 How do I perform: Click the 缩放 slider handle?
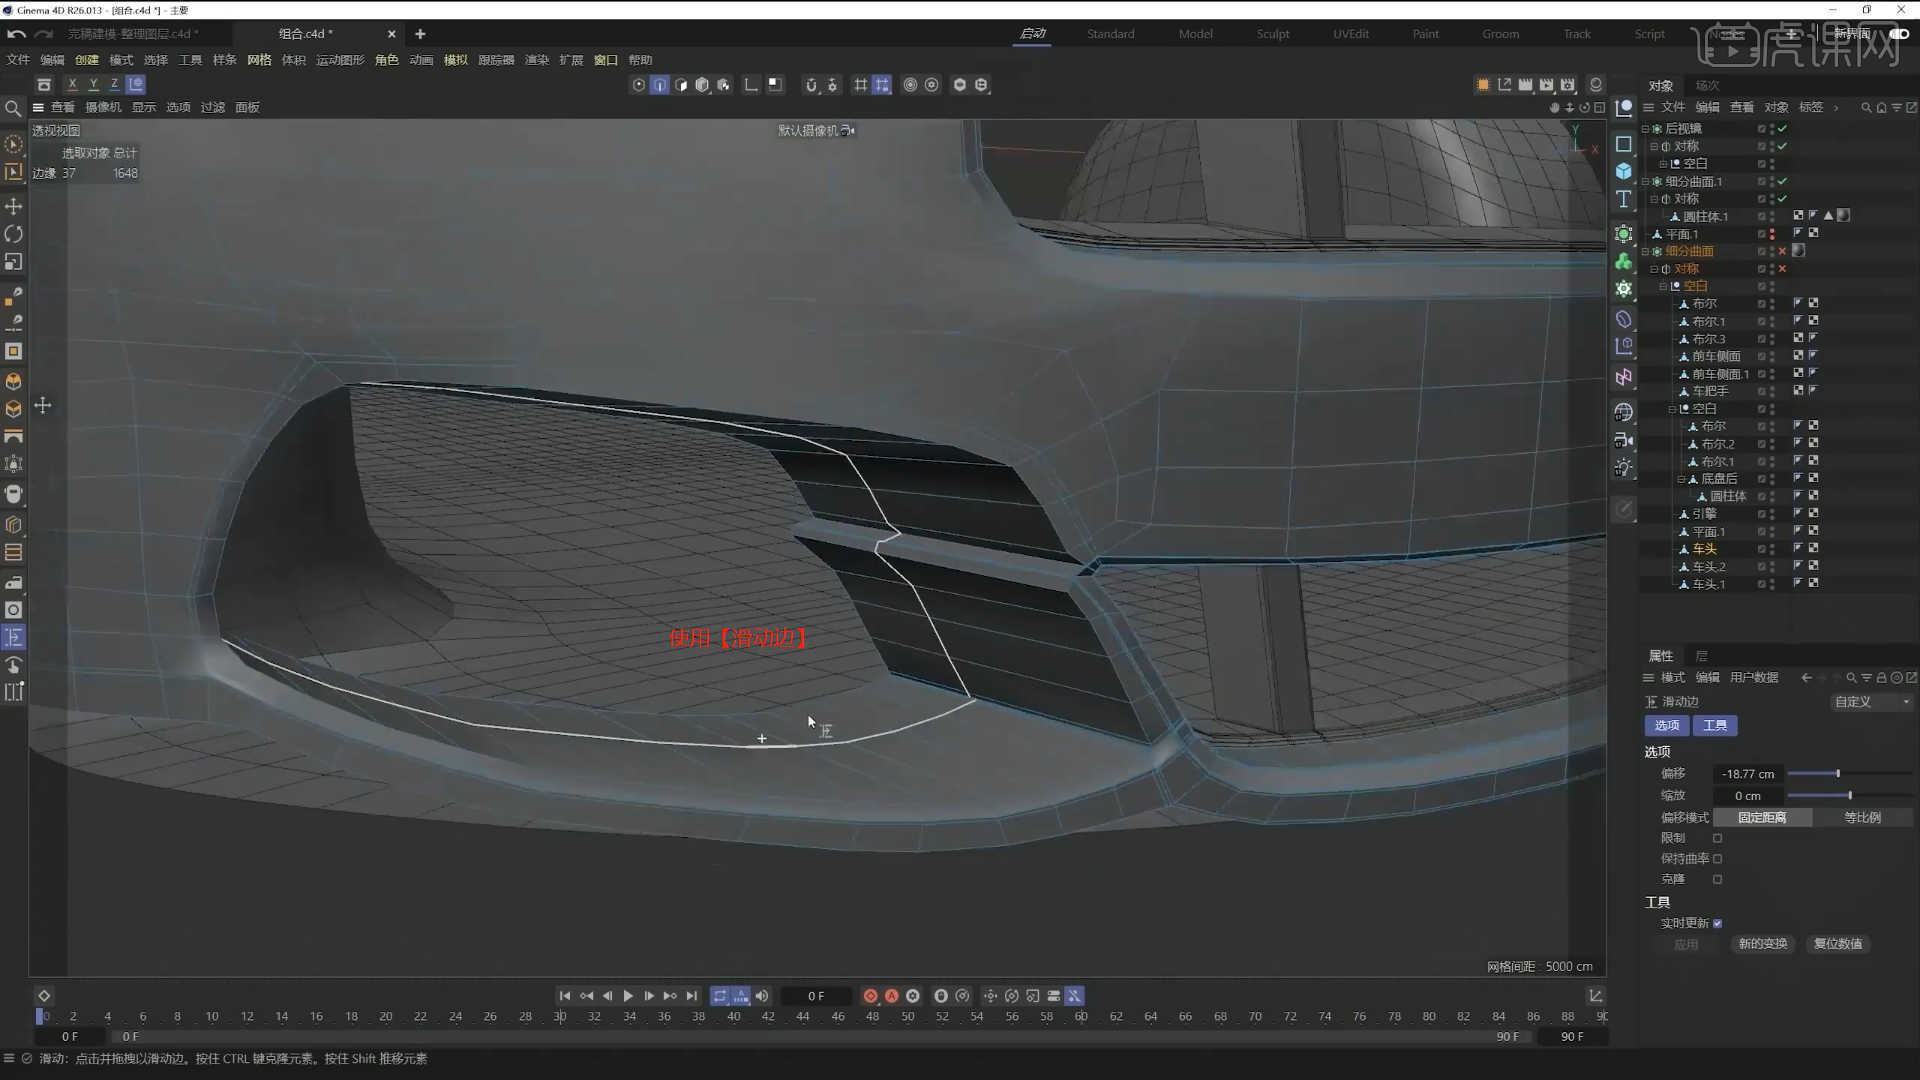[x=1850, y=796]
